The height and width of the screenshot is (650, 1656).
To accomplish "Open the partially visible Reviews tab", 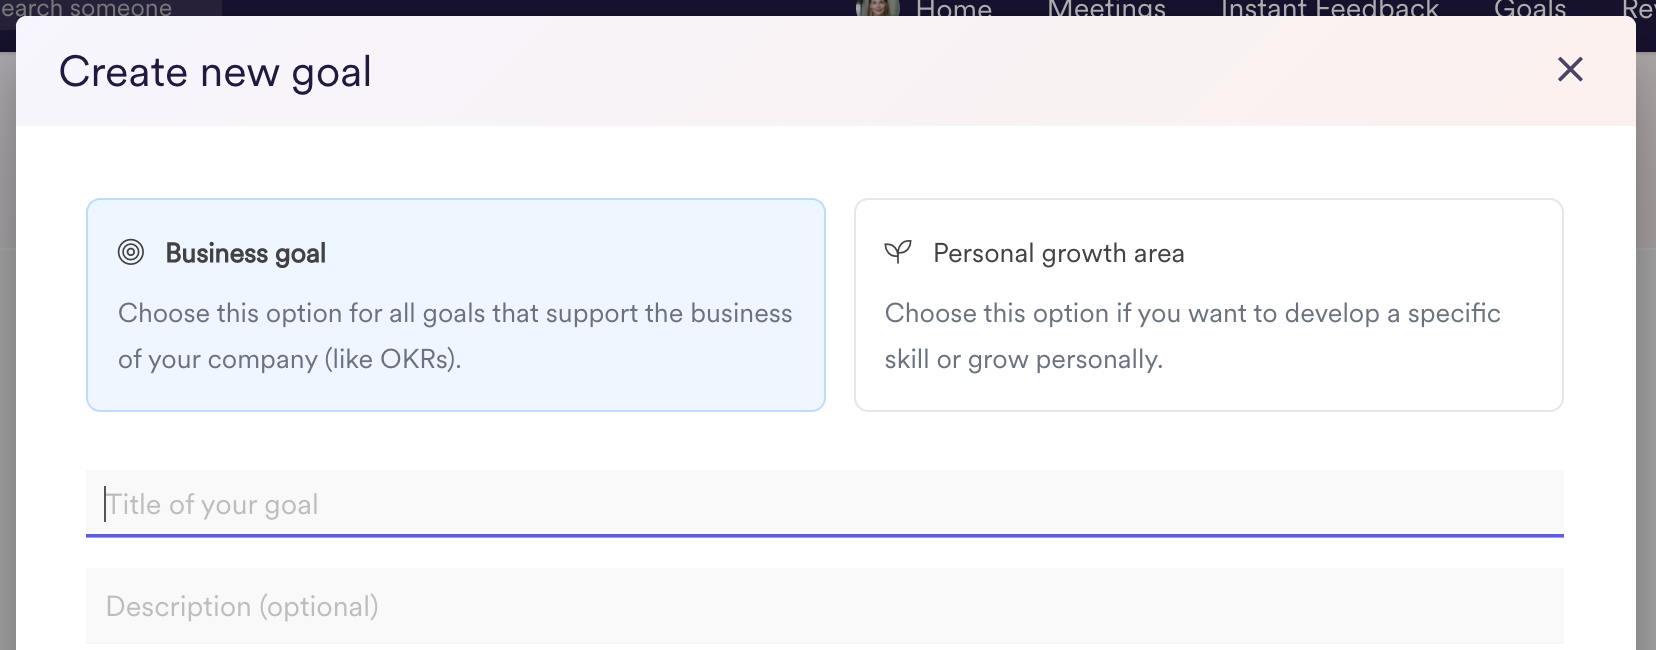I will (x=1639, y=9).
